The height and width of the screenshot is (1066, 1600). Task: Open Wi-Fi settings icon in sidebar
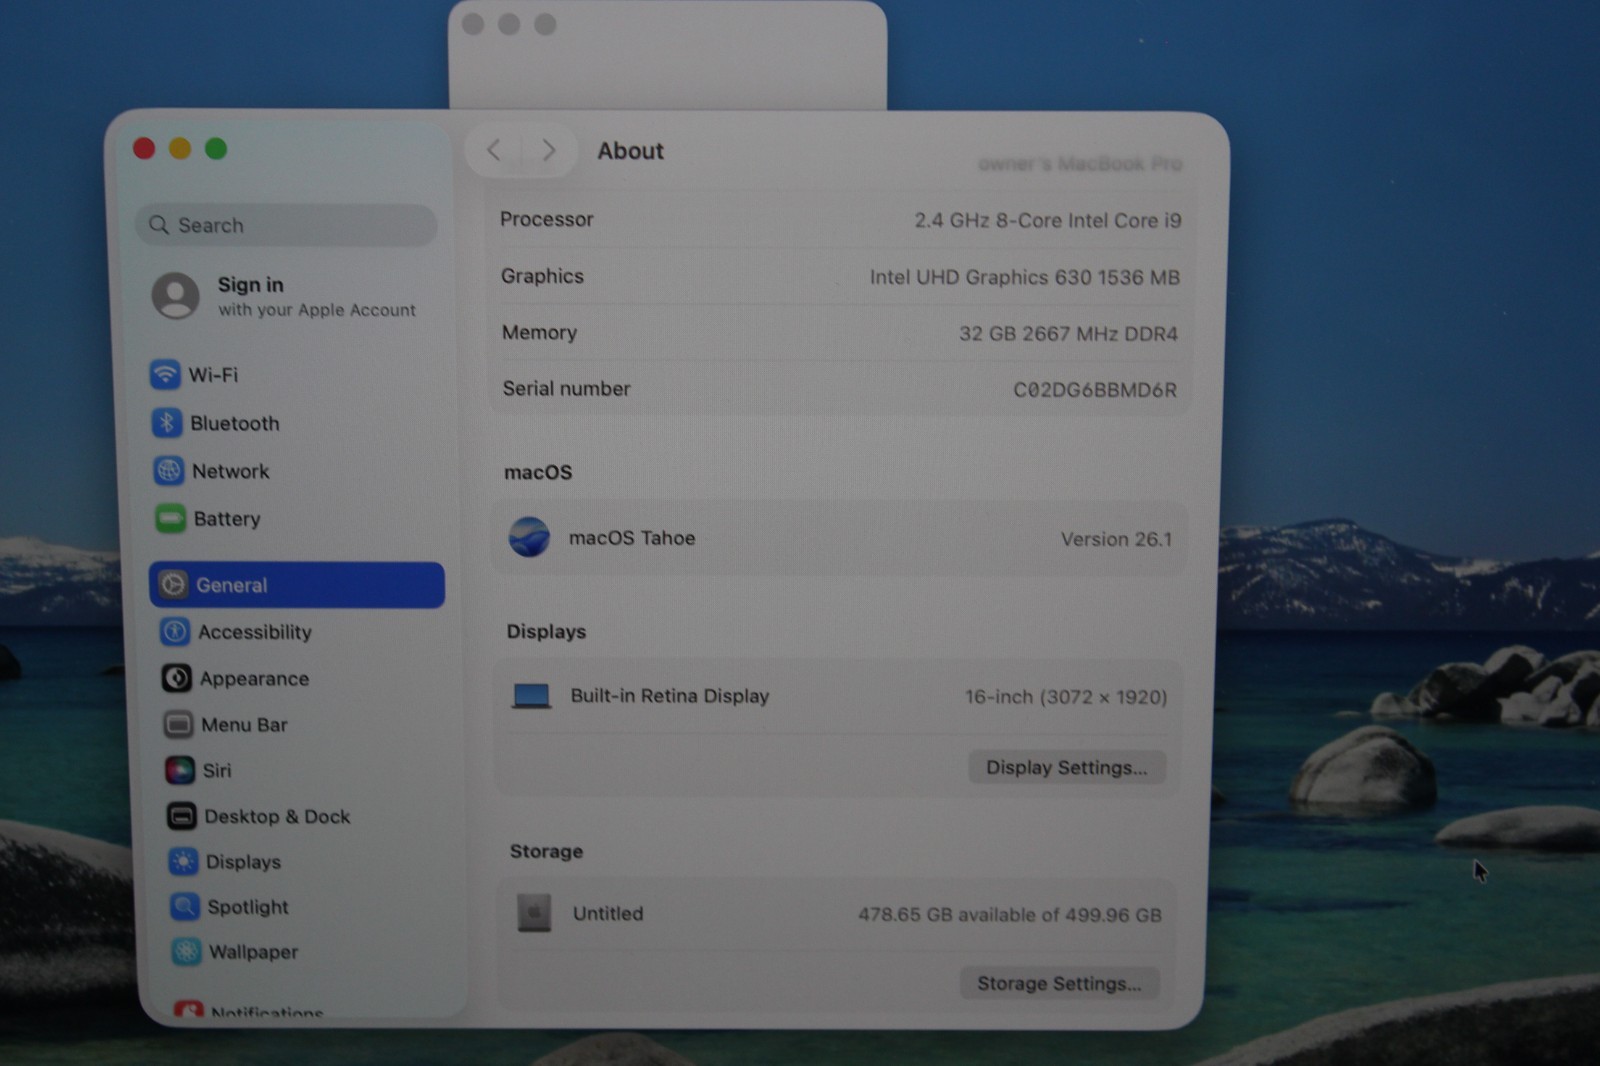click(165, 375)
